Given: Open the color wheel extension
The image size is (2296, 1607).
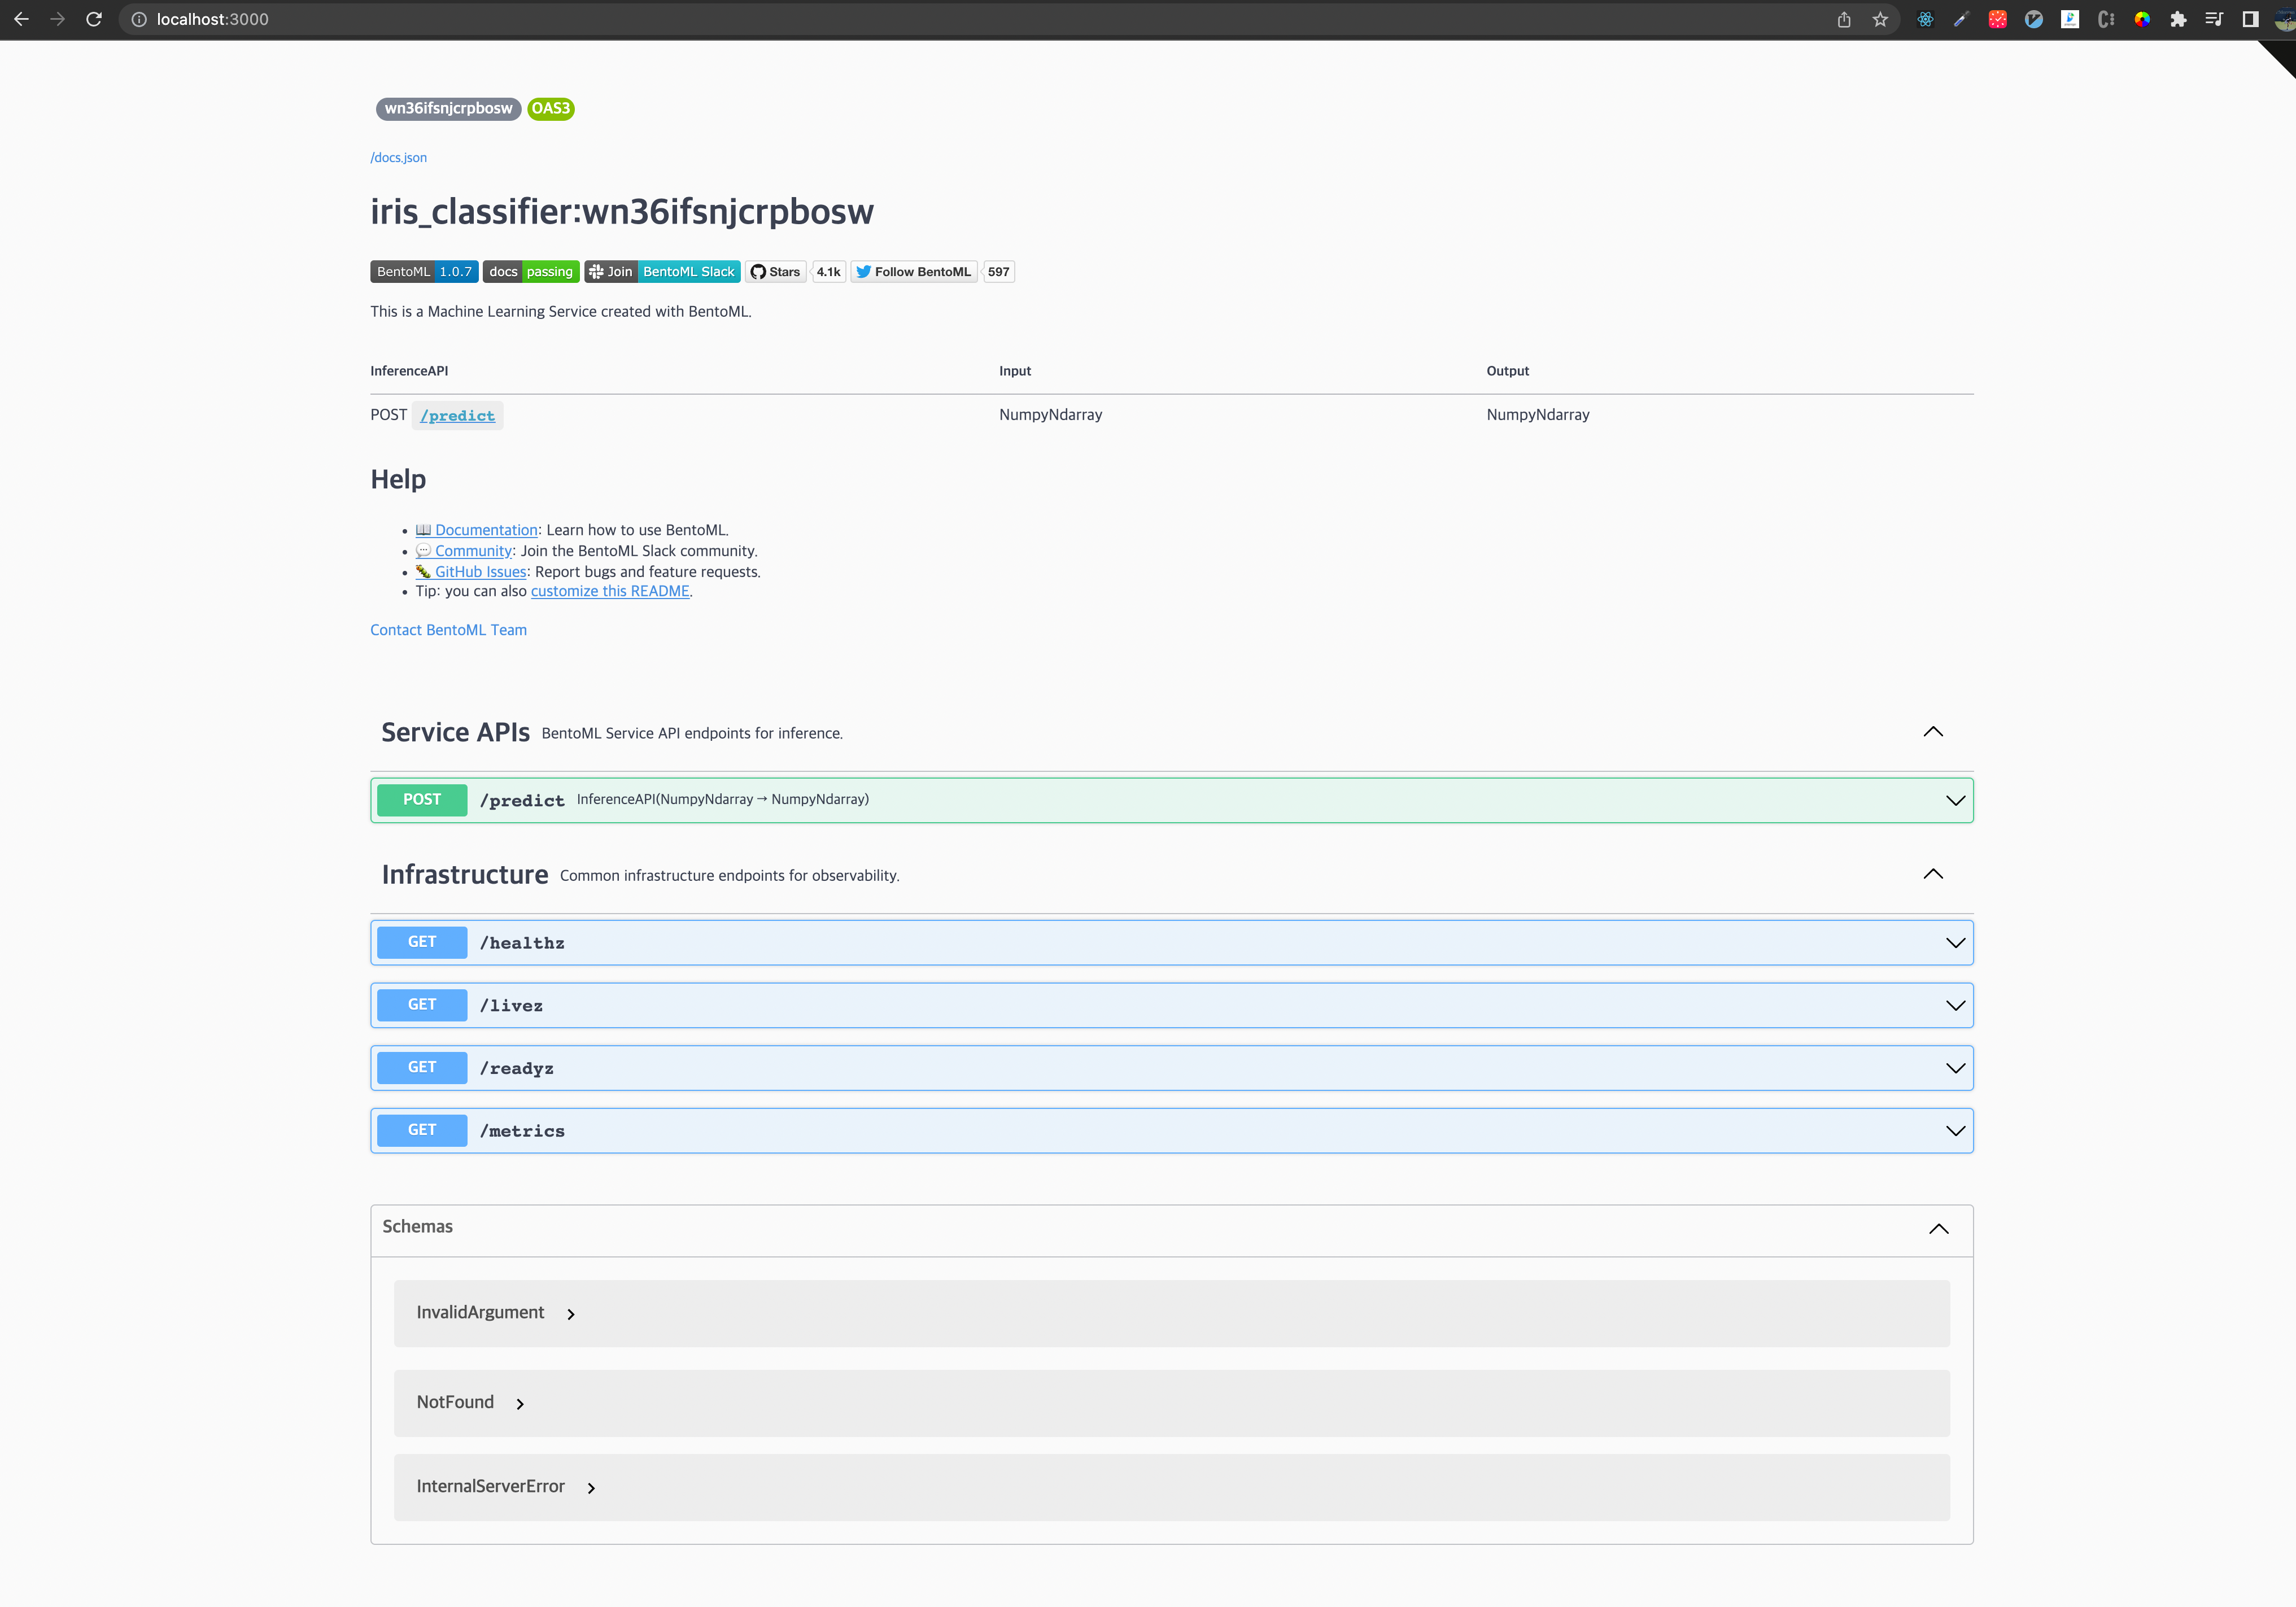Looking at the screenshot, I should [x=2142, y=19].
